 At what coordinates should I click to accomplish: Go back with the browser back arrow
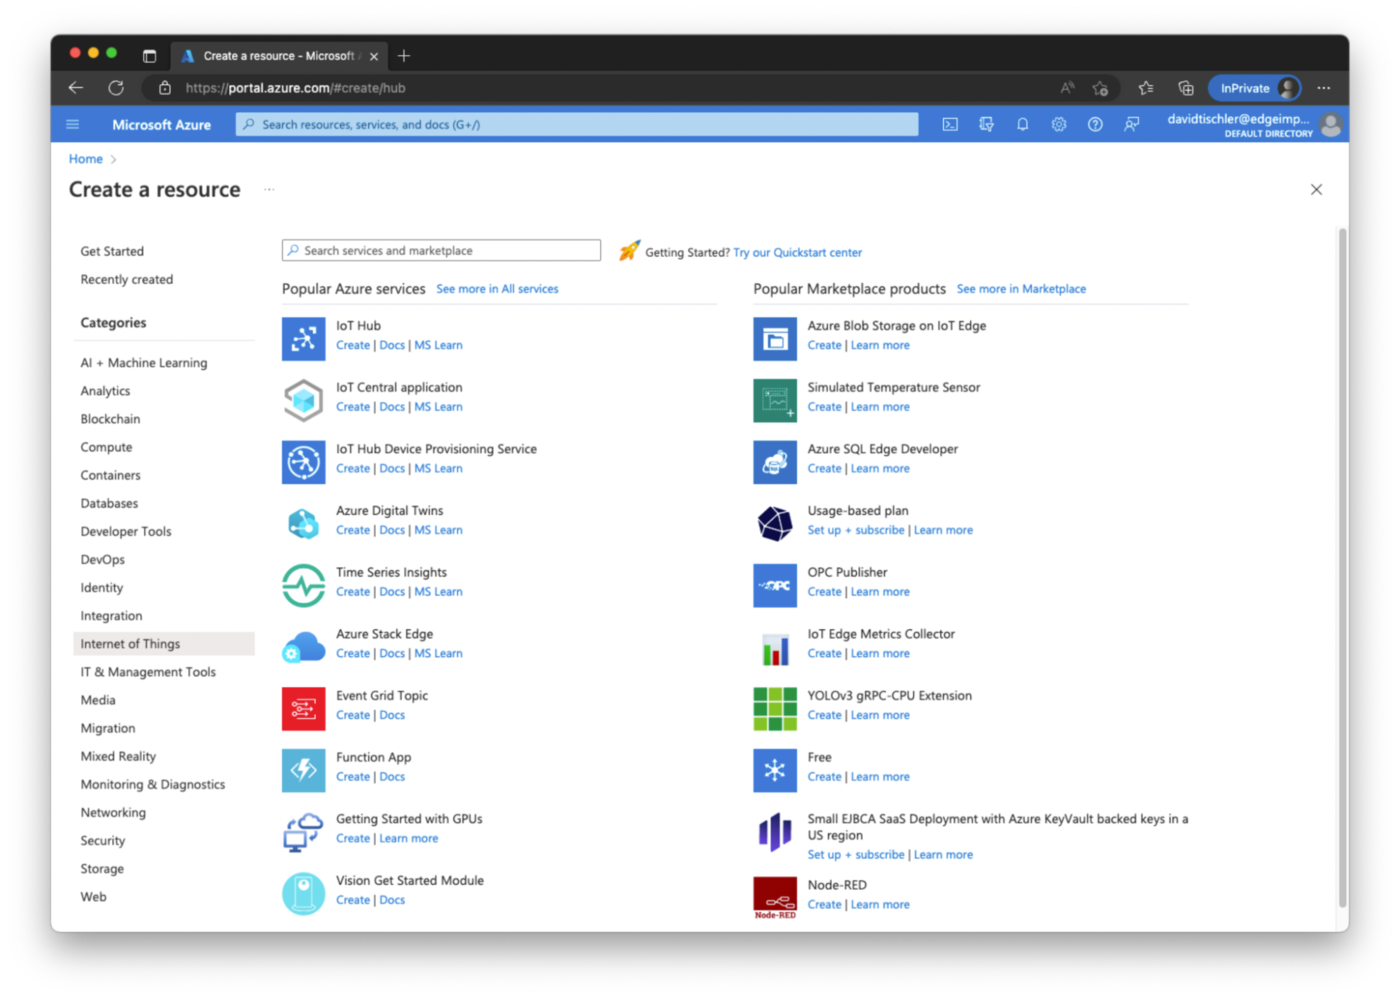76,88
